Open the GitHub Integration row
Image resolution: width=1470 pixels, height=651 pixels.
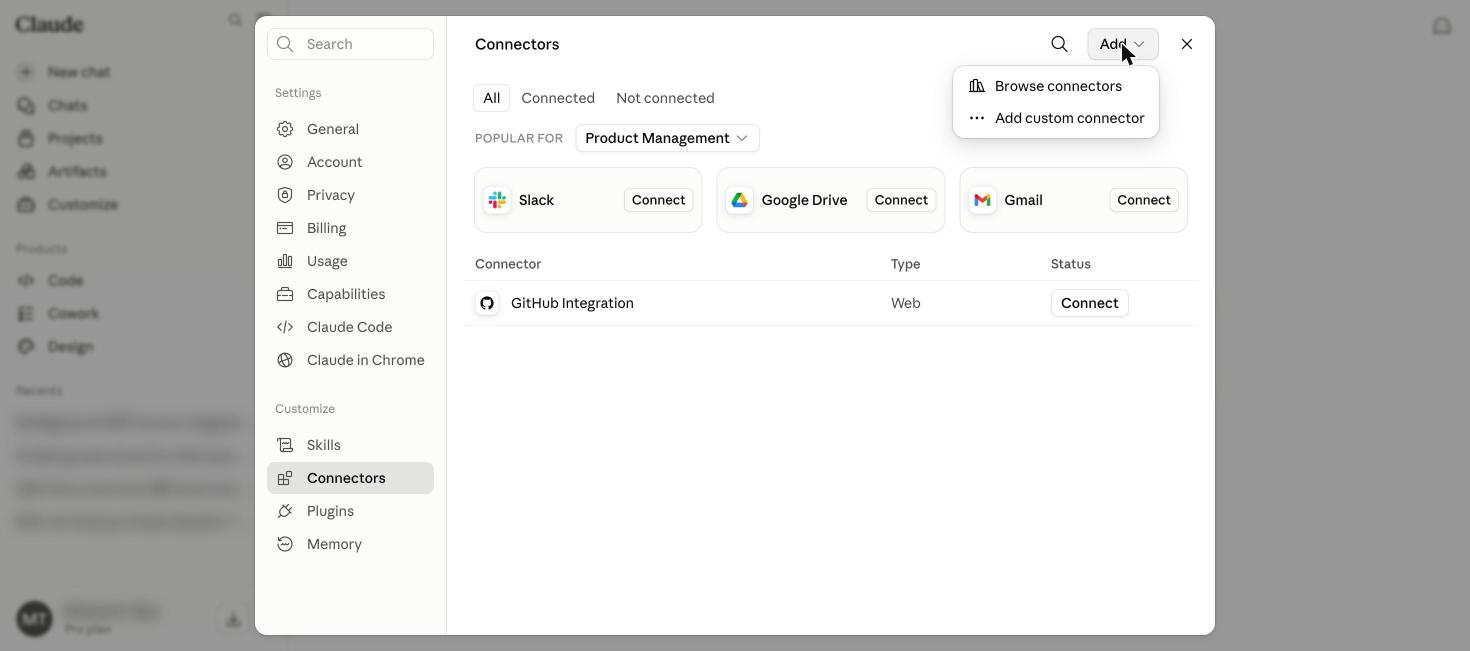tap(831, 303)
